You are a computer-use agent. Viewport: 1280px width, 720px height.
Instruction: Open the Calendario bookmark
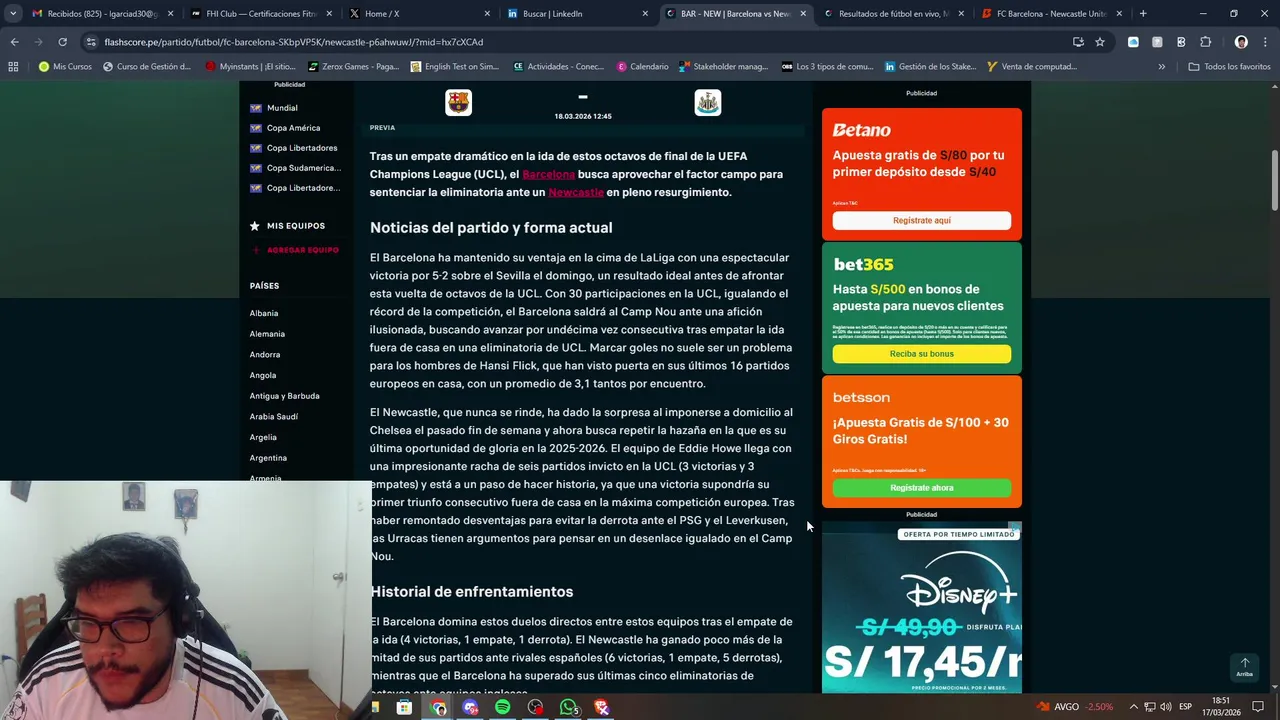[642, 66]
